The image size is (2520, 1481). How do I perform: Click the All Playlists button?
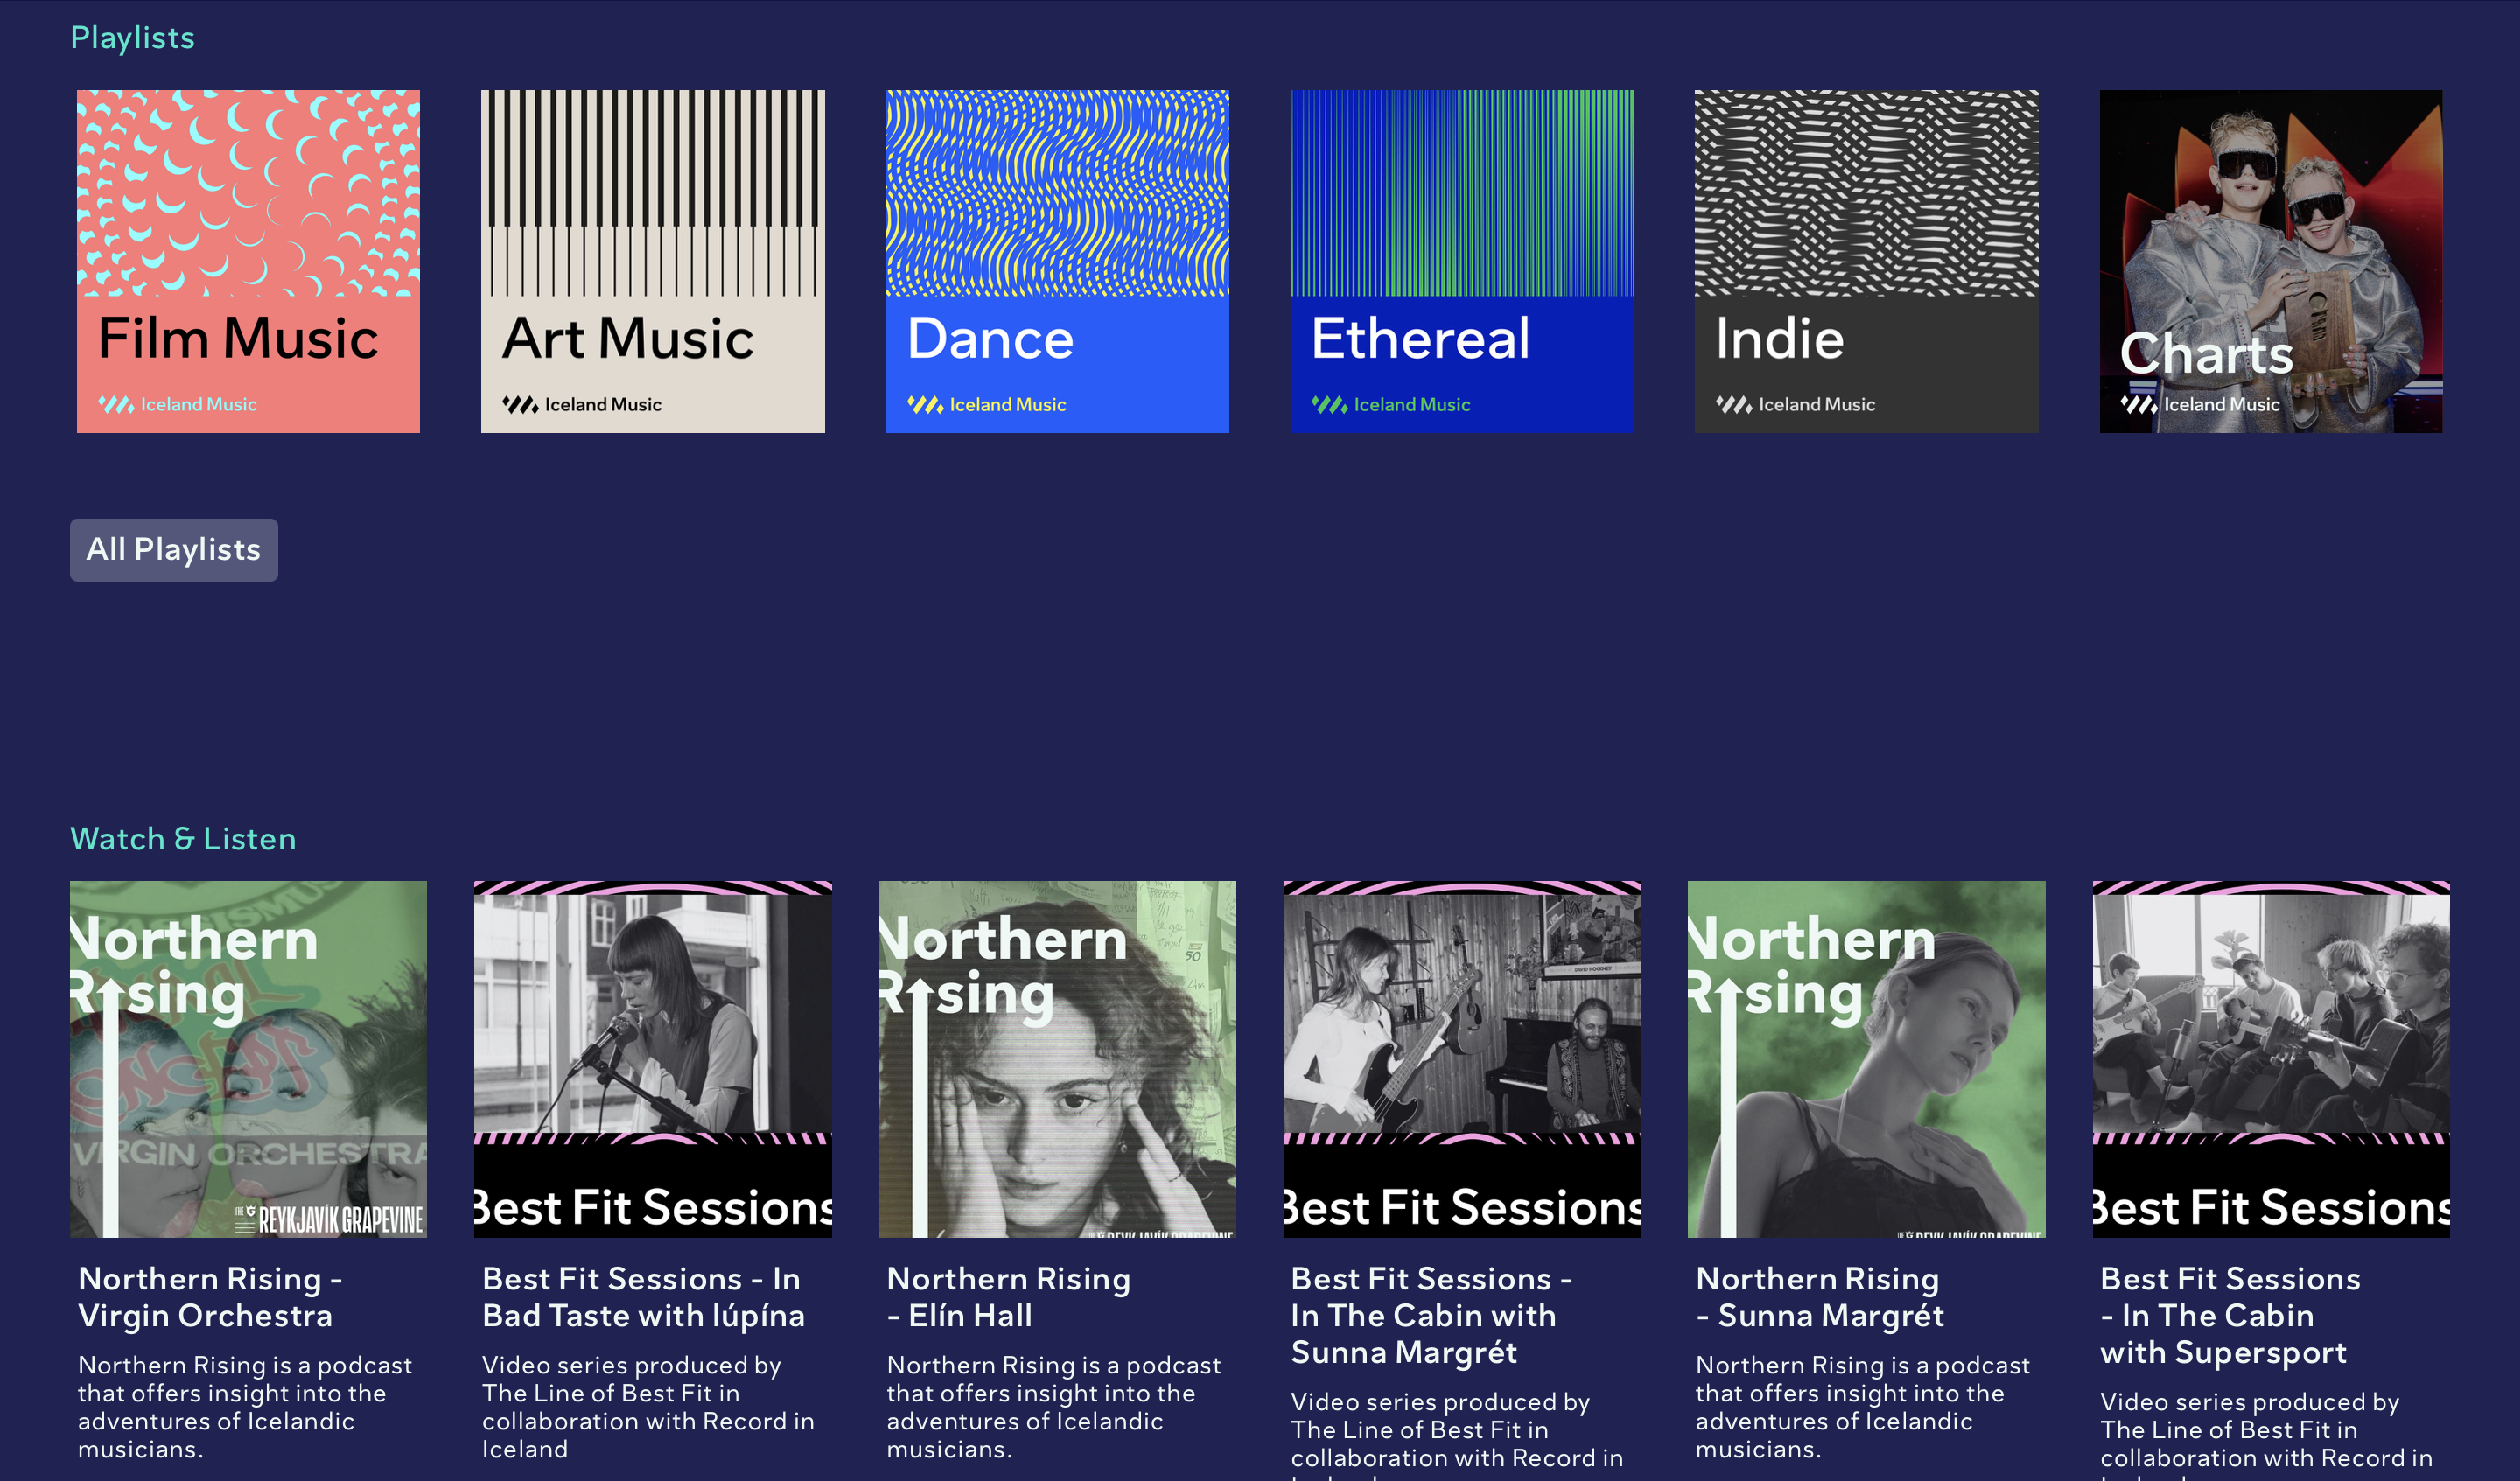[x=174, y=549]
